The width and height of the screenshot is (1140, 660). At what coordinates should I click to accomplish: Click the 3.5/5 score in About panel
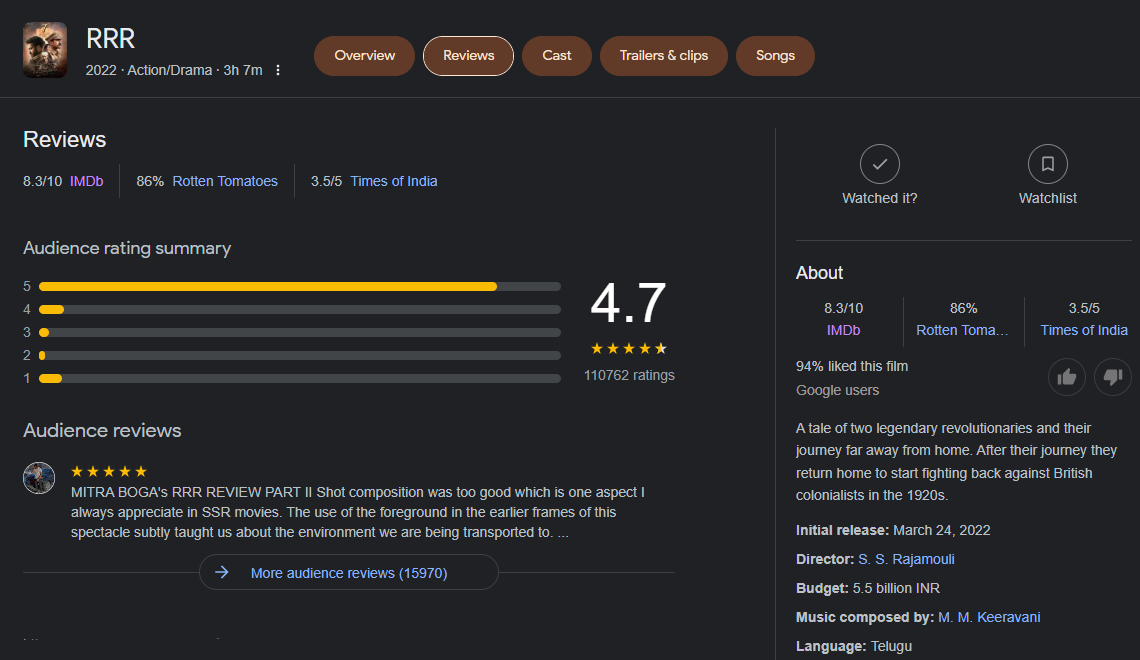(x=1084, y=308)
